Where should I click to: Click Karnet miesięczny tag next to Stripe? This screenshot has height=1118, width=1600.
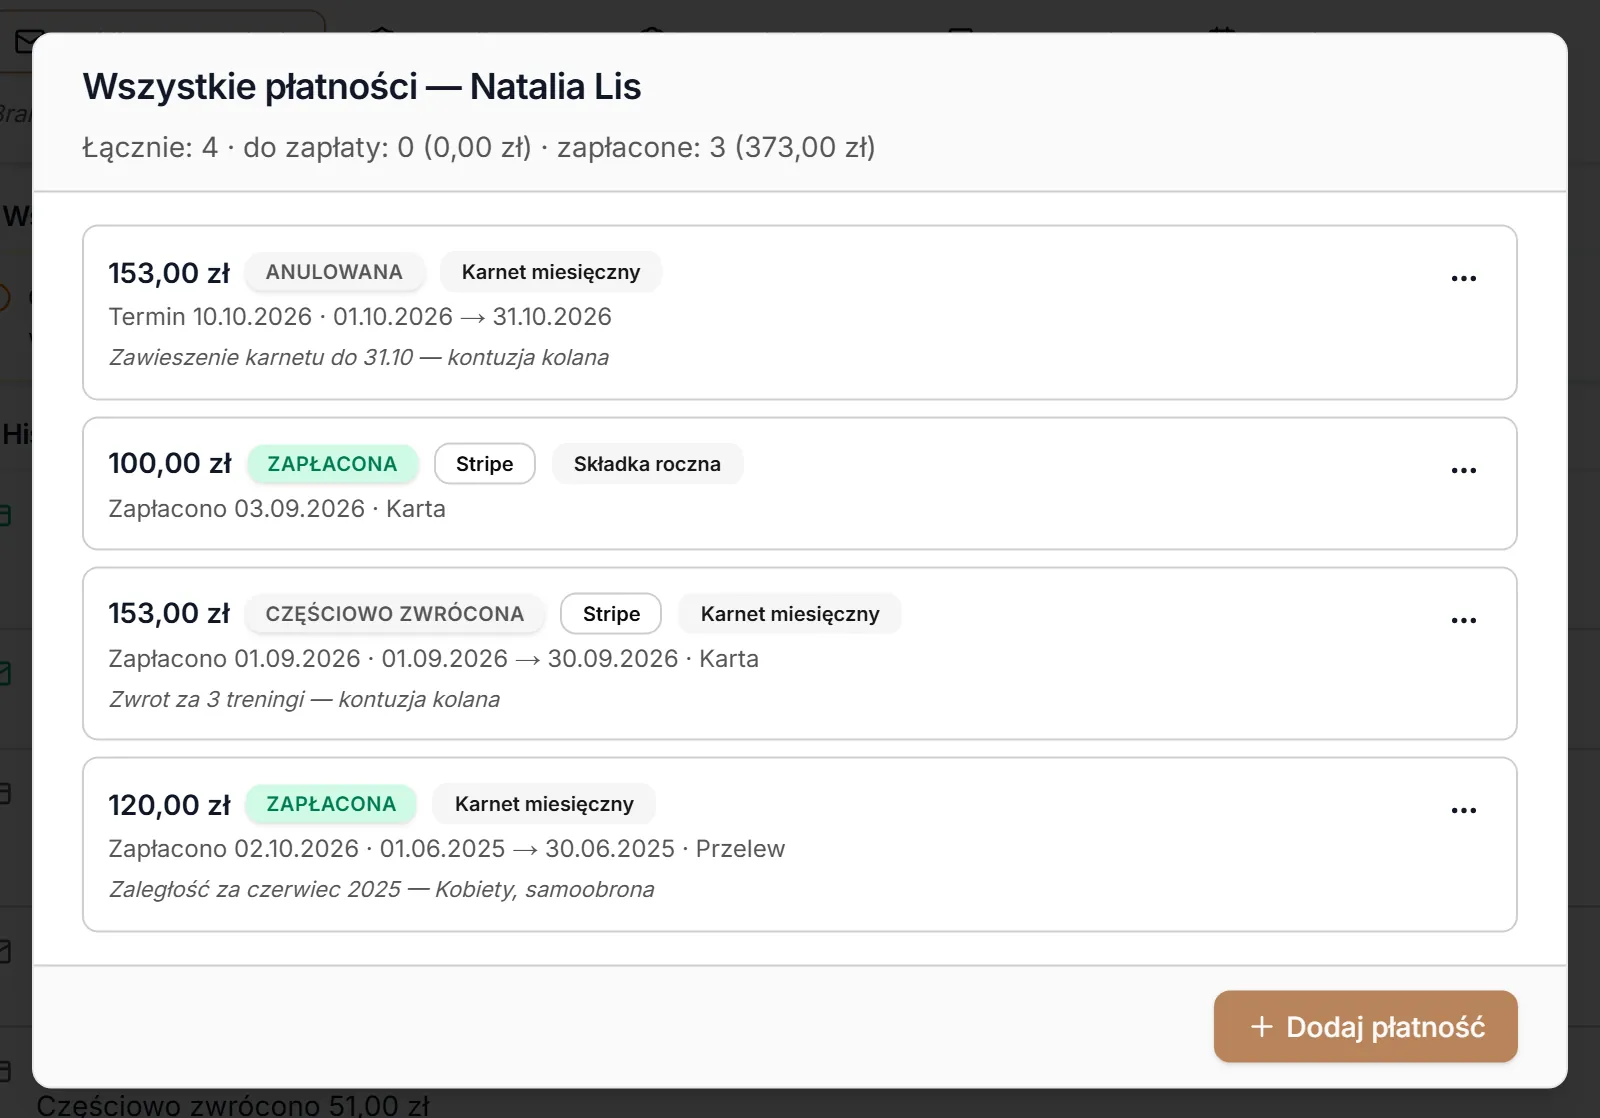790,614
